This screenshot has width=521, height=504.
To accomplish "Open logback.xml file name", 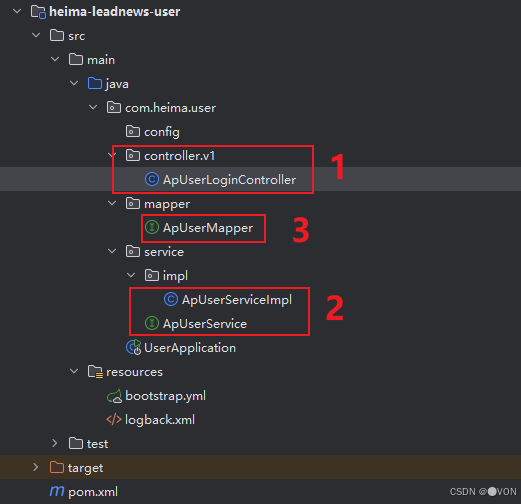I will (x=160, y=420).
